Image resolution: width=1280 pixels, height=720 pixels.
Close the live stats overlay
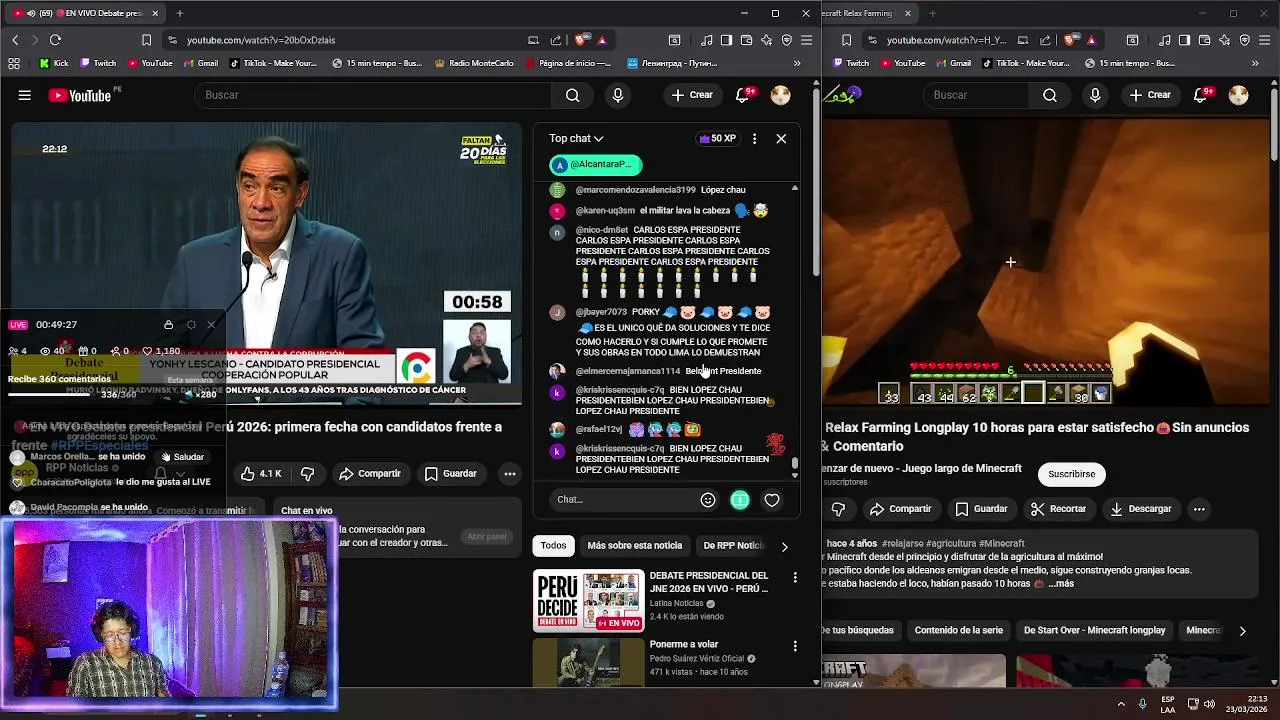pos(211,325)
